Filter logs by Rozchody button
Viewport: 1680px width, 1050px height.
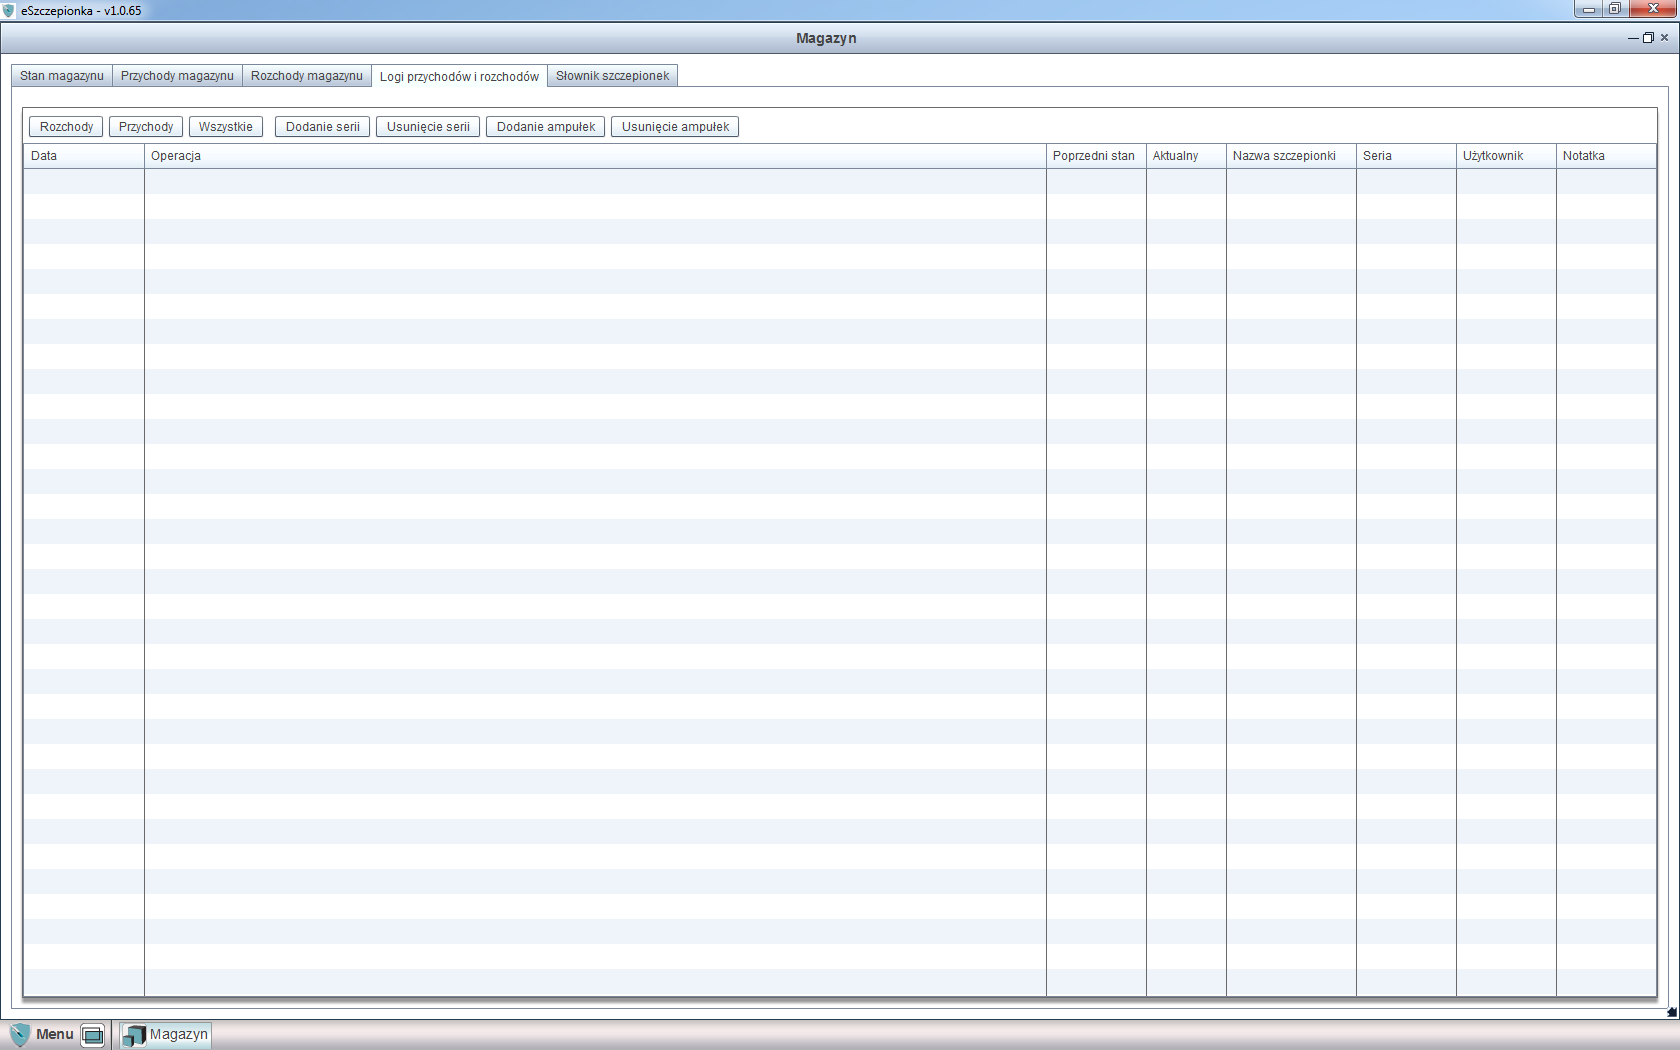click(66, 127)
